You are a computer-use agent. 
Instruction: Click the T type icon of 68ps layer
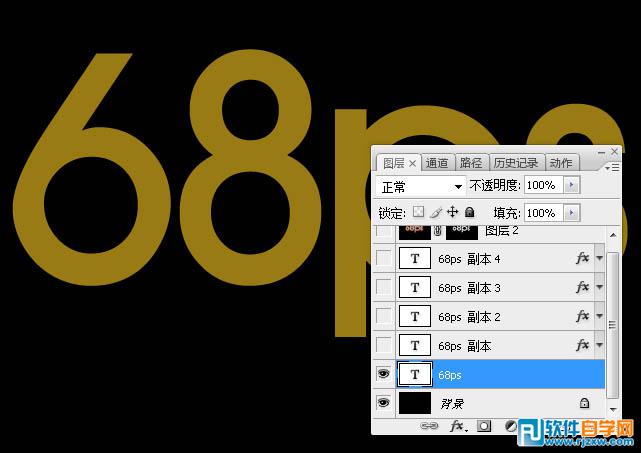[x=415, y=374]
